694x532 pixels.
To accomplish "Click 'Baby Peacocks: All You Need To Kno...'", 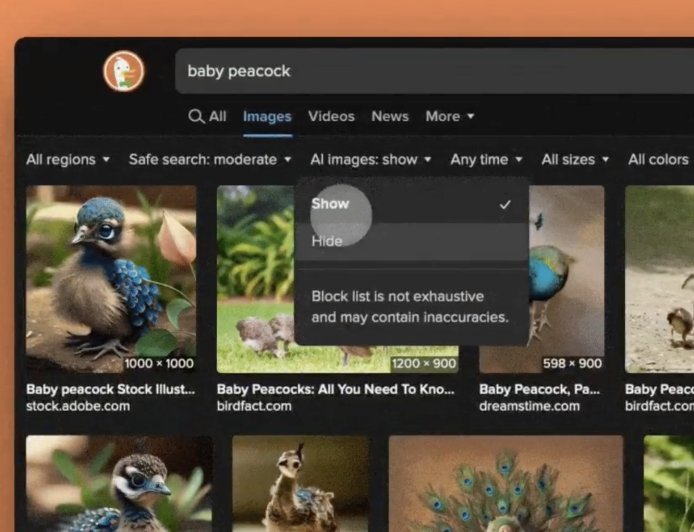I will pyautogui.click(x=335, y=389).
